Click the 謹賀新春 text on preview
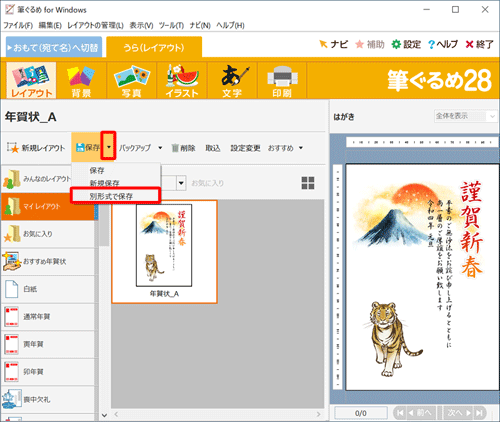 coord(472,230)
